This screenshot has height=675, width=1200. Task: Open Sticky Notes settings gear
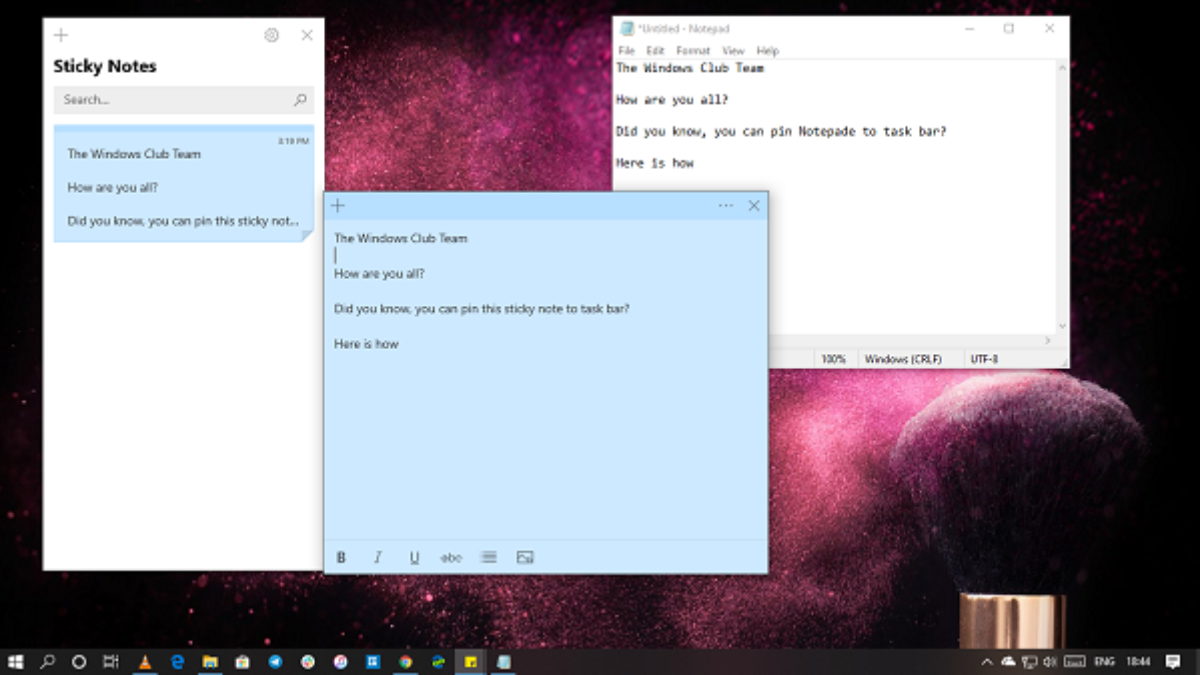pos(271,35)
